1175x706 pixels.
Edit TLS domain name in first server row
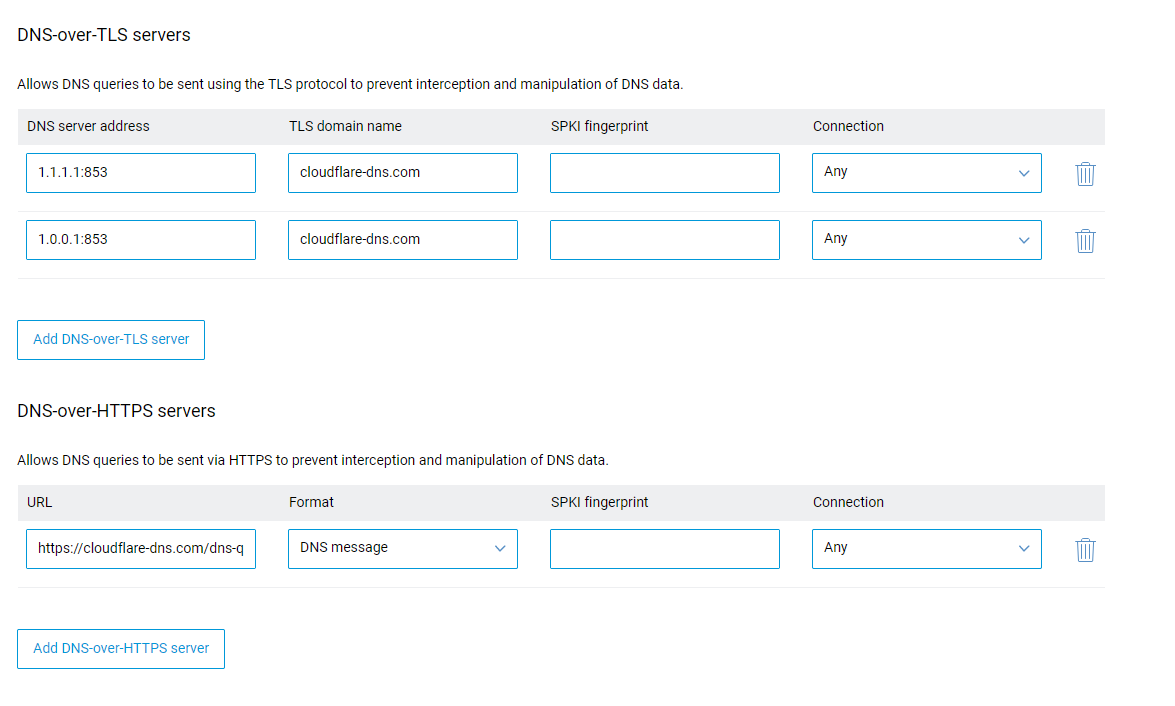(402, 173)
